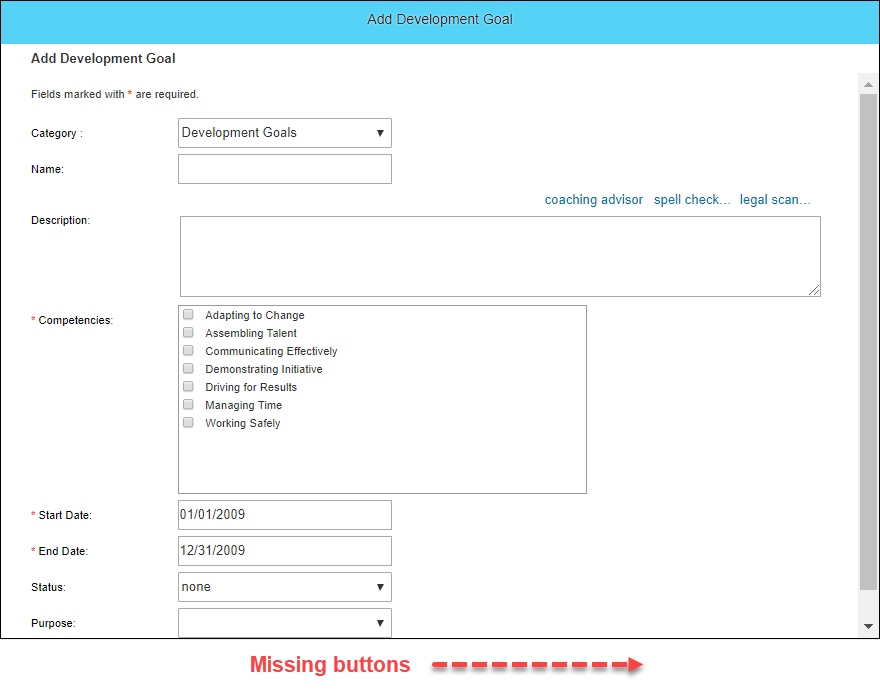Open the coaching advisor link
The image size is (880, 690).
click(594, 200)
